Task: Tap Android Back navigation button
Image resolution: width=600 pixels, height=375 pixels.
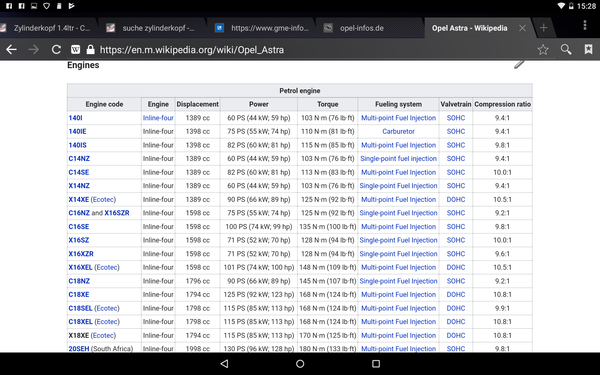Action: (225, 364)
